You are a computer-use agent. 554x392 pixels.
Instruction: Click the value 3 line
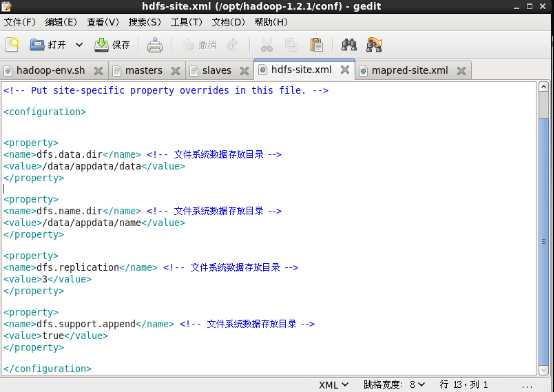[x=47, y=279]
